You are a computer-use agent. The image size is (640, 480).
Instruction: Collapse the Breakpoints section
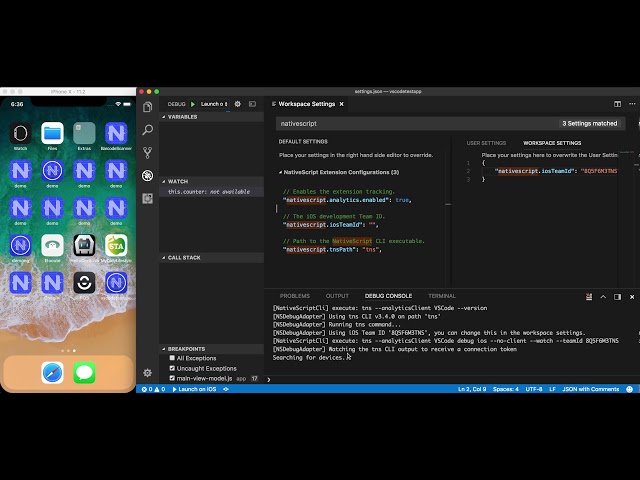pyautogui.click(x=211, y=349)
